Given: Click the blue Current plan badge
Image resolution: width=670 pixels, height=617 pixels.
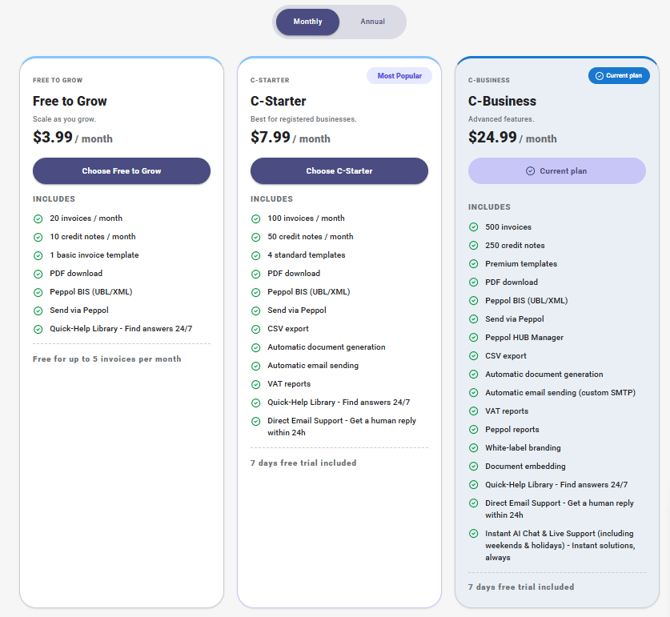Looking at the screenshot, I should (619, 76).
